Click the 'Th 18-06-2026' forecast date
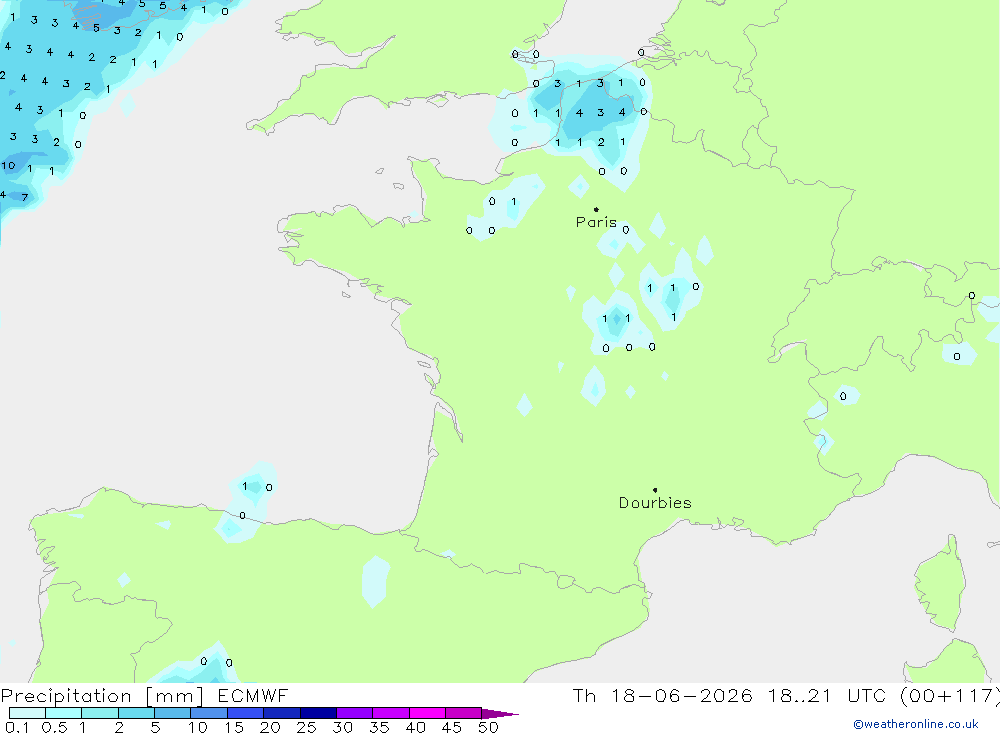This screenshot has width=1000, height=733. (x=662, y=696)
